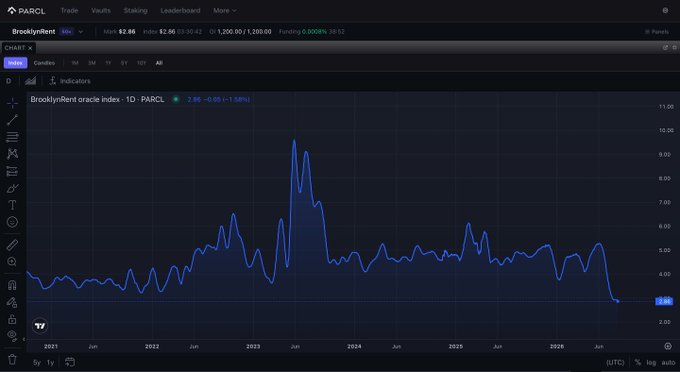Viewport: 680px width, 372px height.
Task: Click the 1y range at chart bottom
Action: 50,362
